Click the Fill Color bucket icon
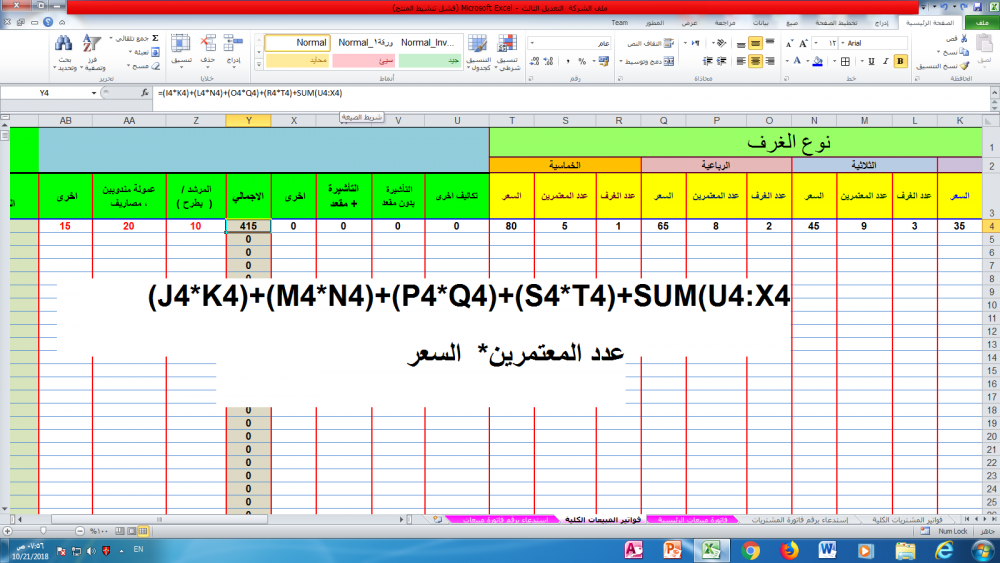This screenshot has height=563, width=1000. click(817, 61)
